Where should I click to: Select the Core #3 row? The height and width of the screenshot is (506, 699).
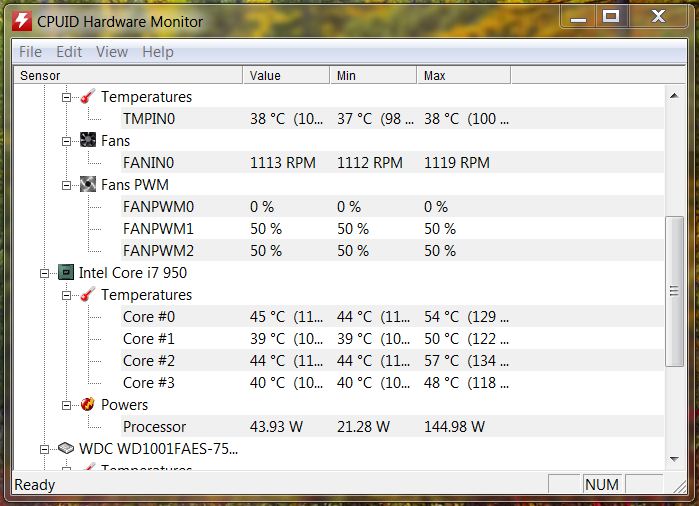coord(392,383)
